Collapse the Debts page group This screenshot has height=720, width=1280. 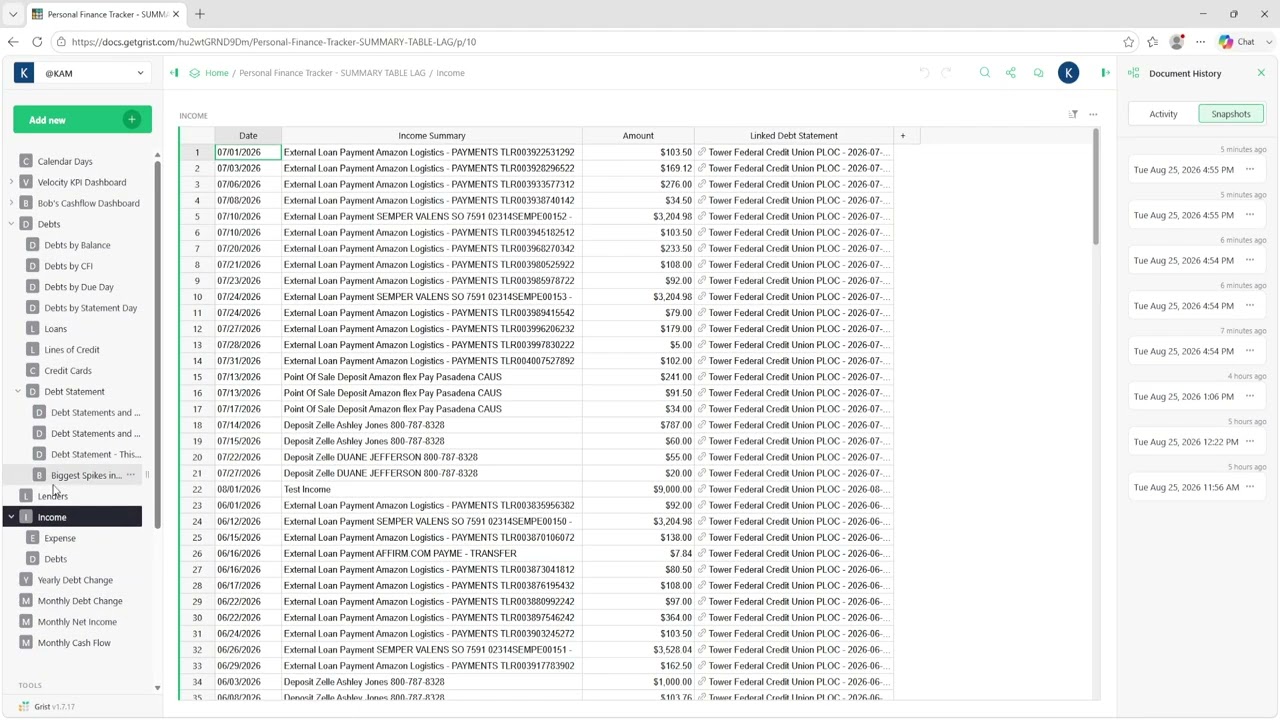click(11, 224)
